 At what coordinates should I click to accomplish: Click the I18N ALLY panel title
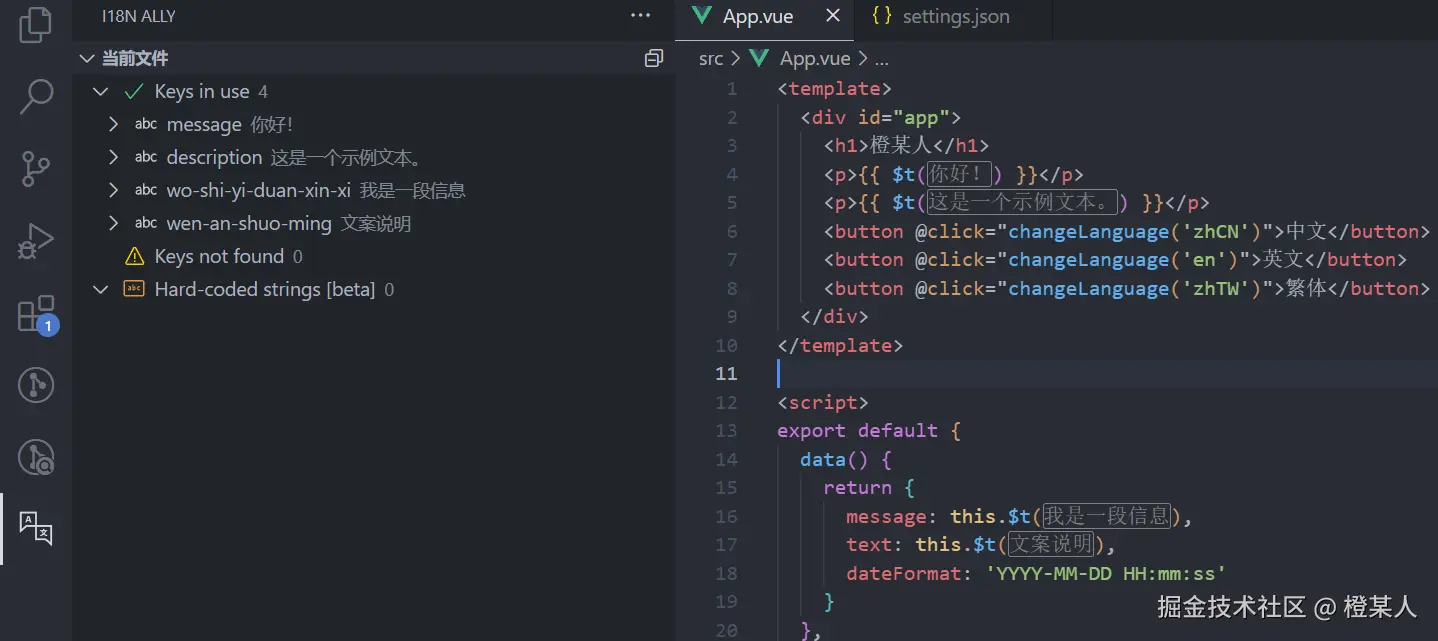coord(139,17)
